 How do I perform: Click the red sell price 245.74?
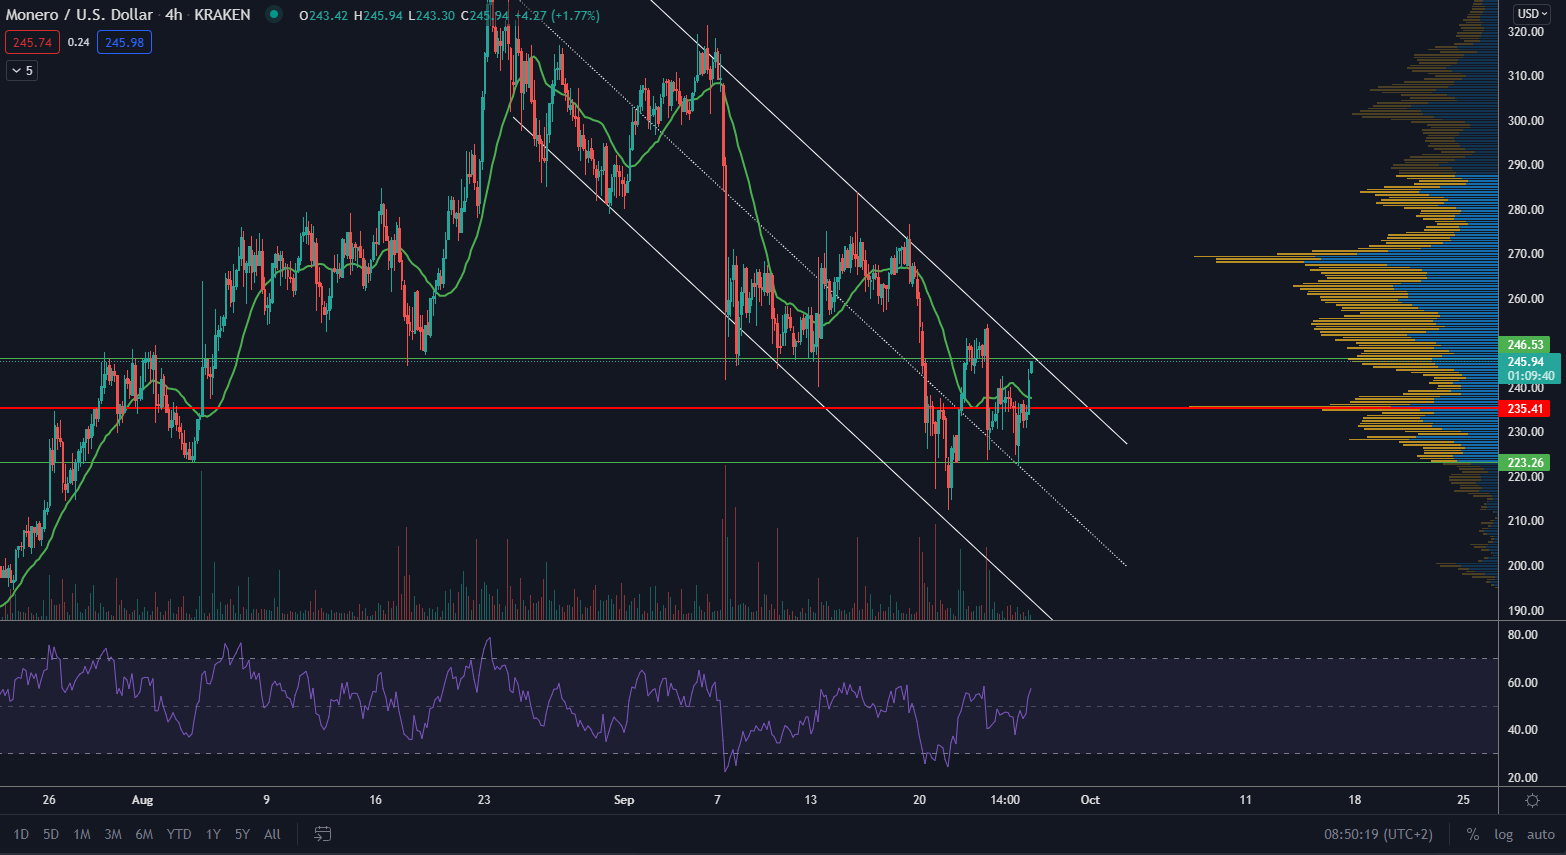(32, 42)
